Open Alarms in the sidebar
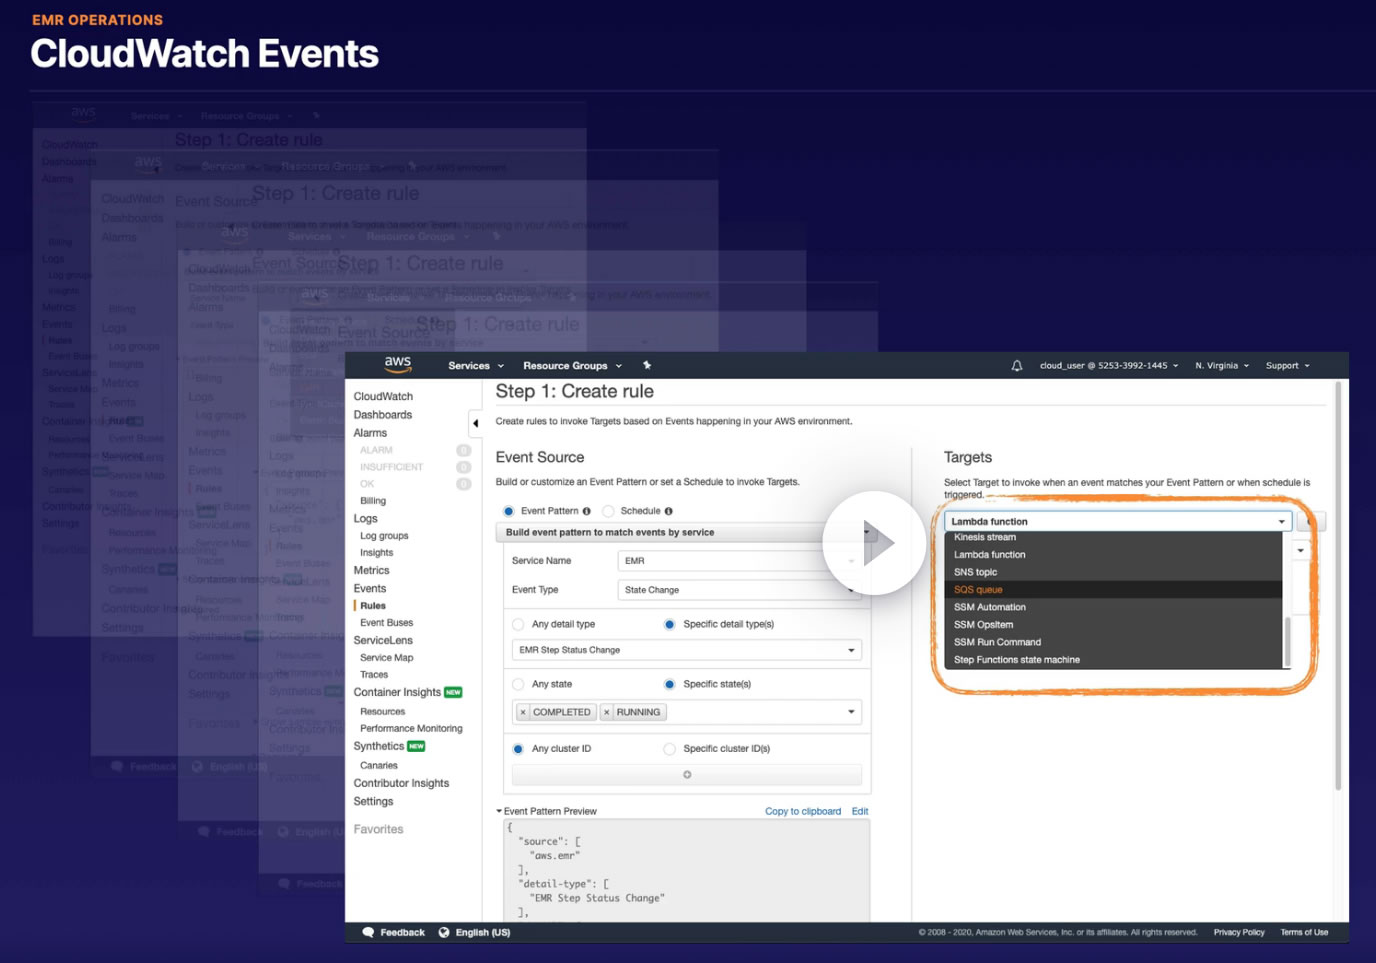 (370, 433)
